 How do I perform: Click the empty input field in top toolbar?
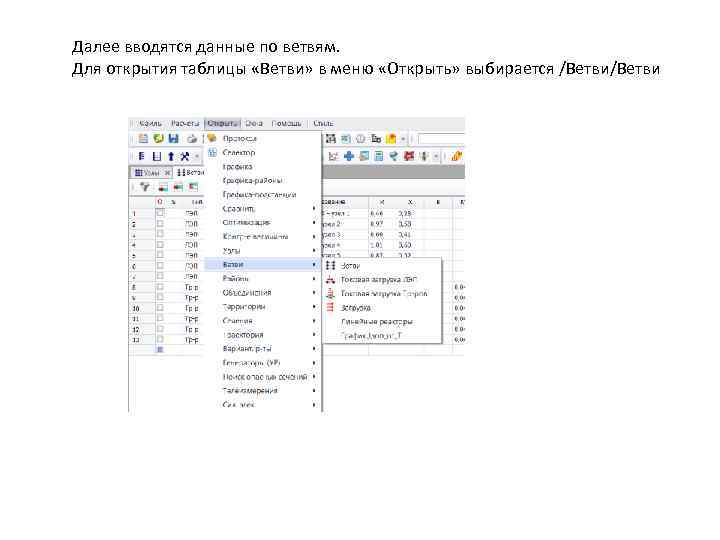point(441,139)
